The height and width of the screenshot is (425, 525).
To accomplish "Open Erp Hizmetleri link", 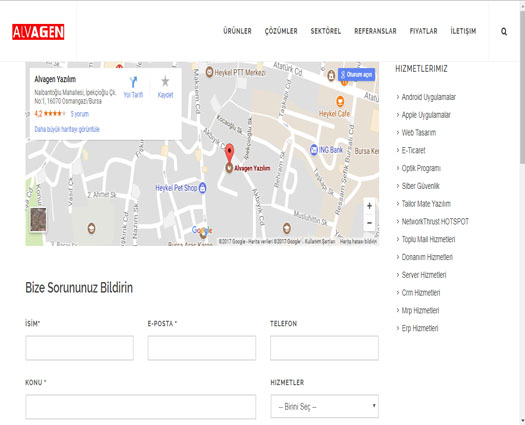I will point(420,328).
